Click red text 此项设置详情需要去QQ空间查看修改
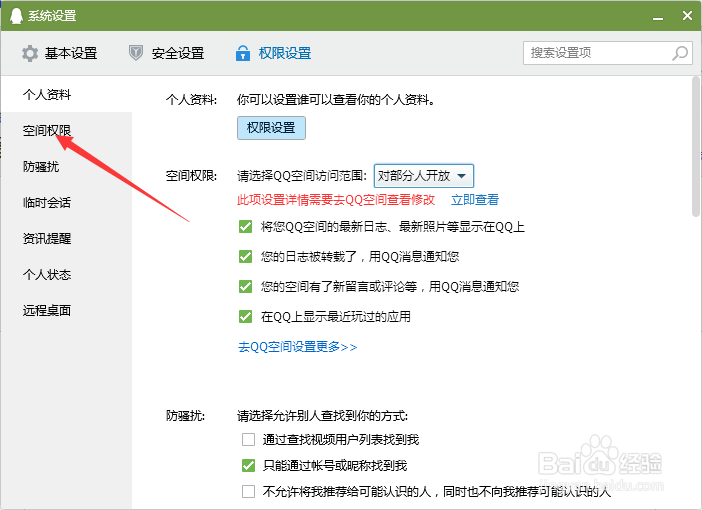 pyautogui.click(x=336, y=200)
